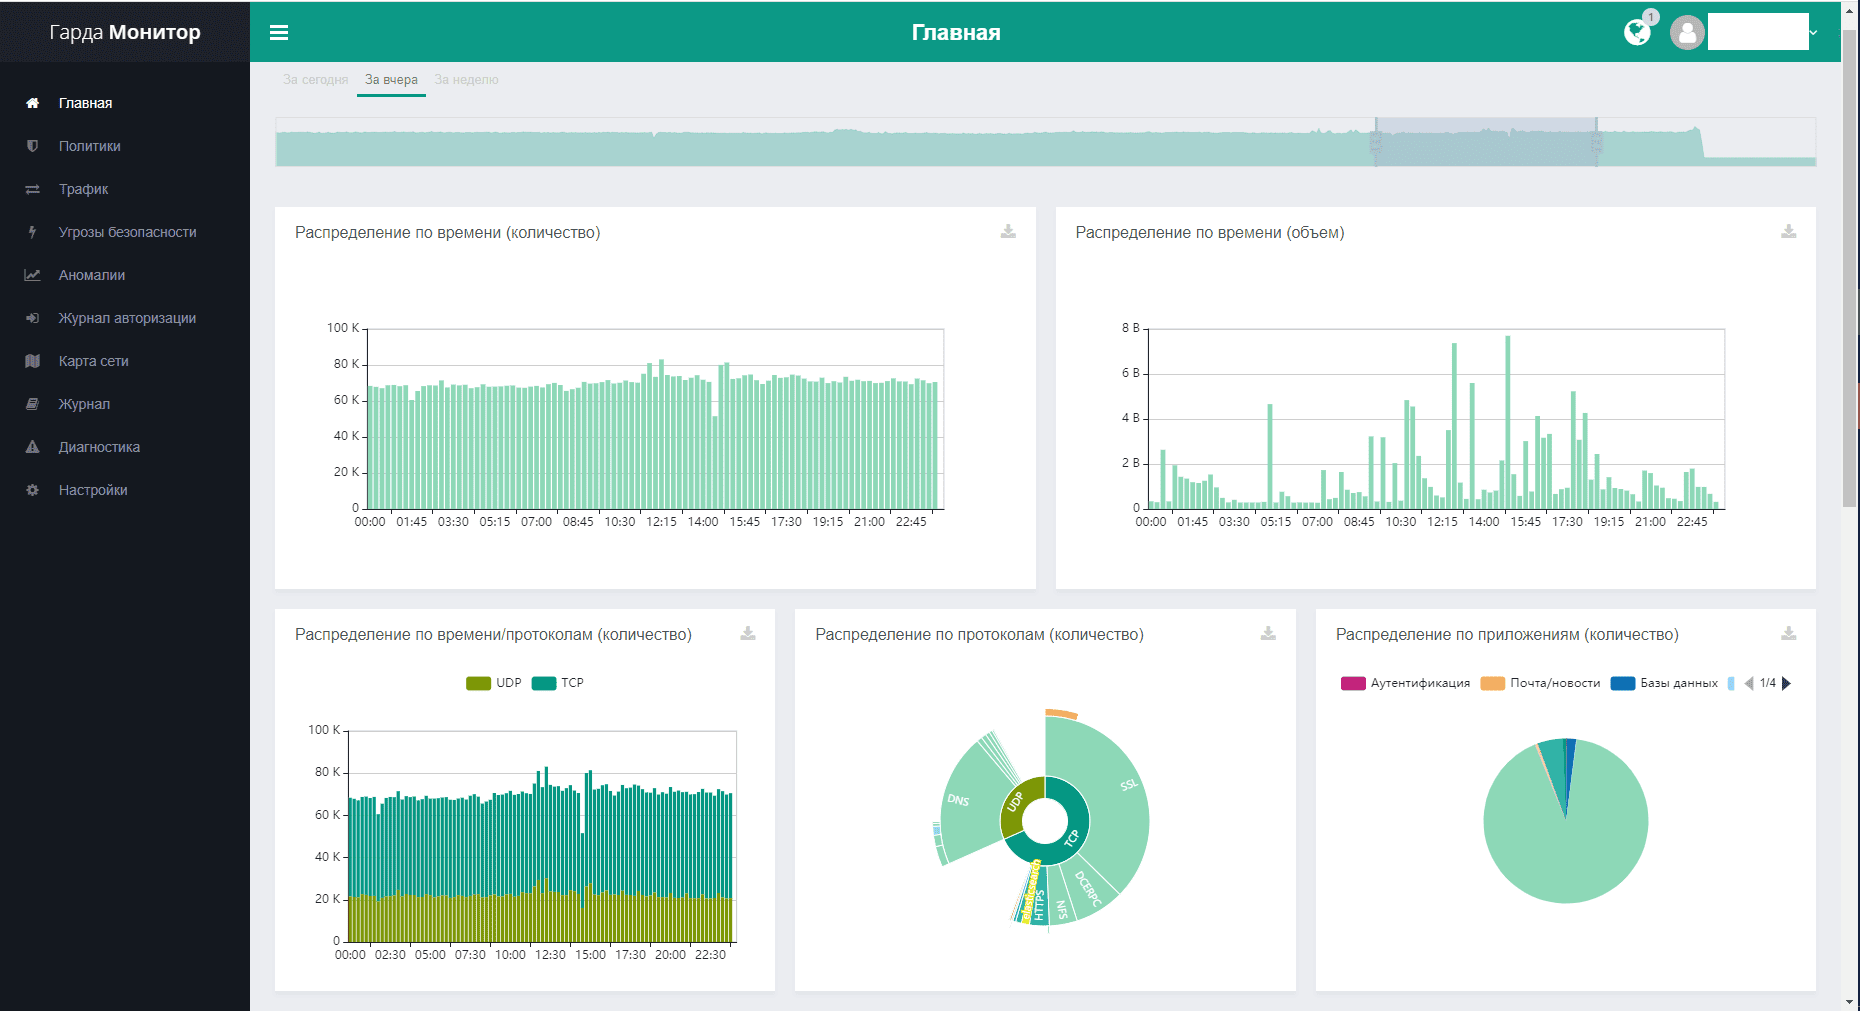Screen dimensions: 1860x1011
Task: Open Журнал авторизации page
Action: pyautogui.click(x=127, y=318)
